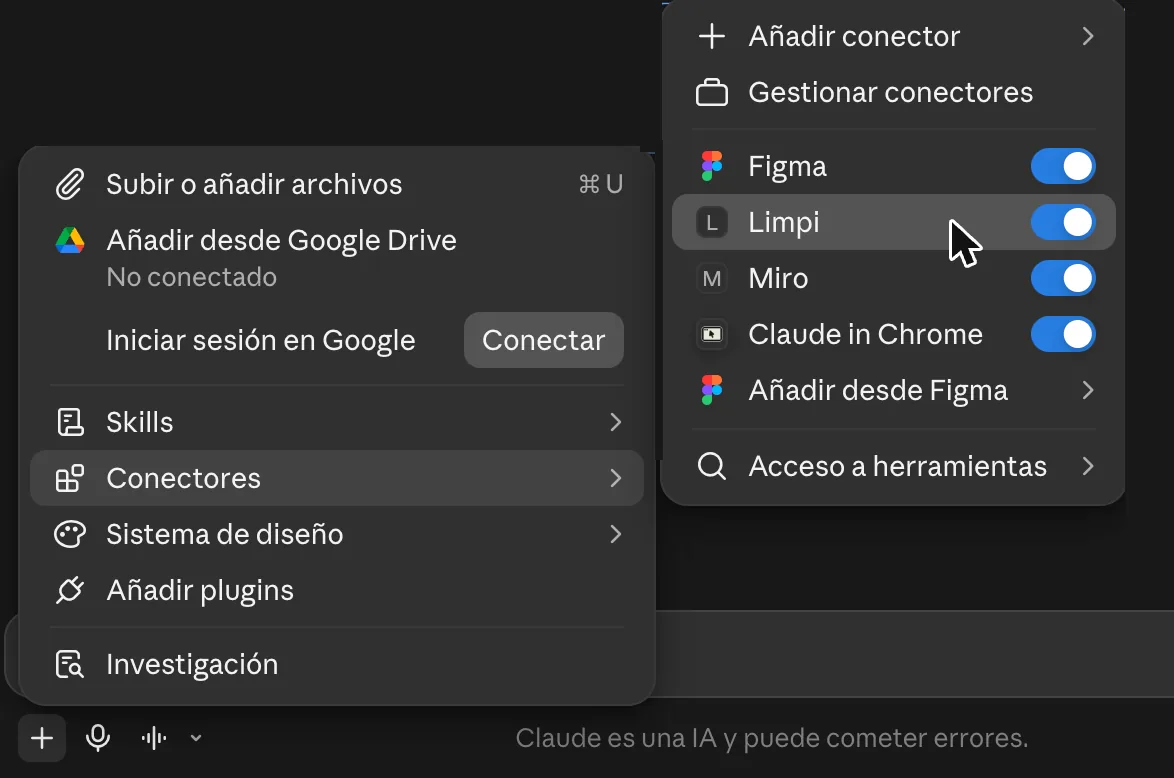Viewport: 1174px width, 778px height.
Task: Open the Añadir desde Figma chevron
Action: coord(1088,390)
